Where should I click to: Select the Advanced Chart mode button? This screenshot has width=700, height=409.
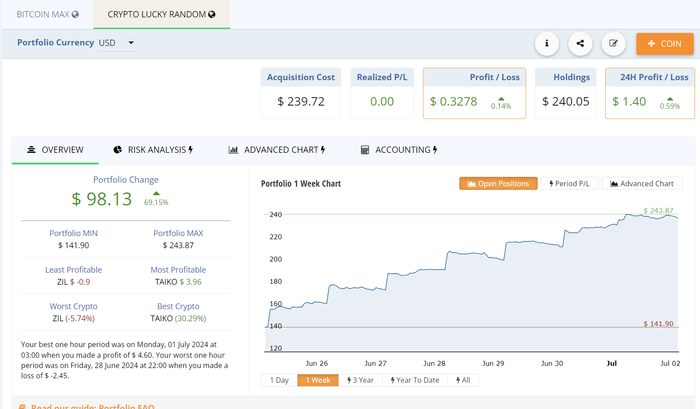[x=642, y=184]
